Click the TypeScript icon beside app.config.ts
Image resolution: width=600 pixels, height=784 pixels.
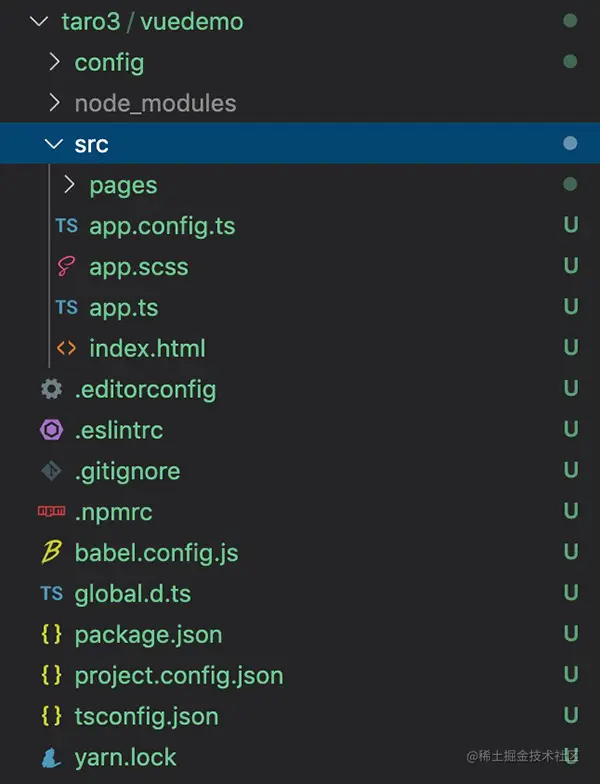tap(66, 226)
